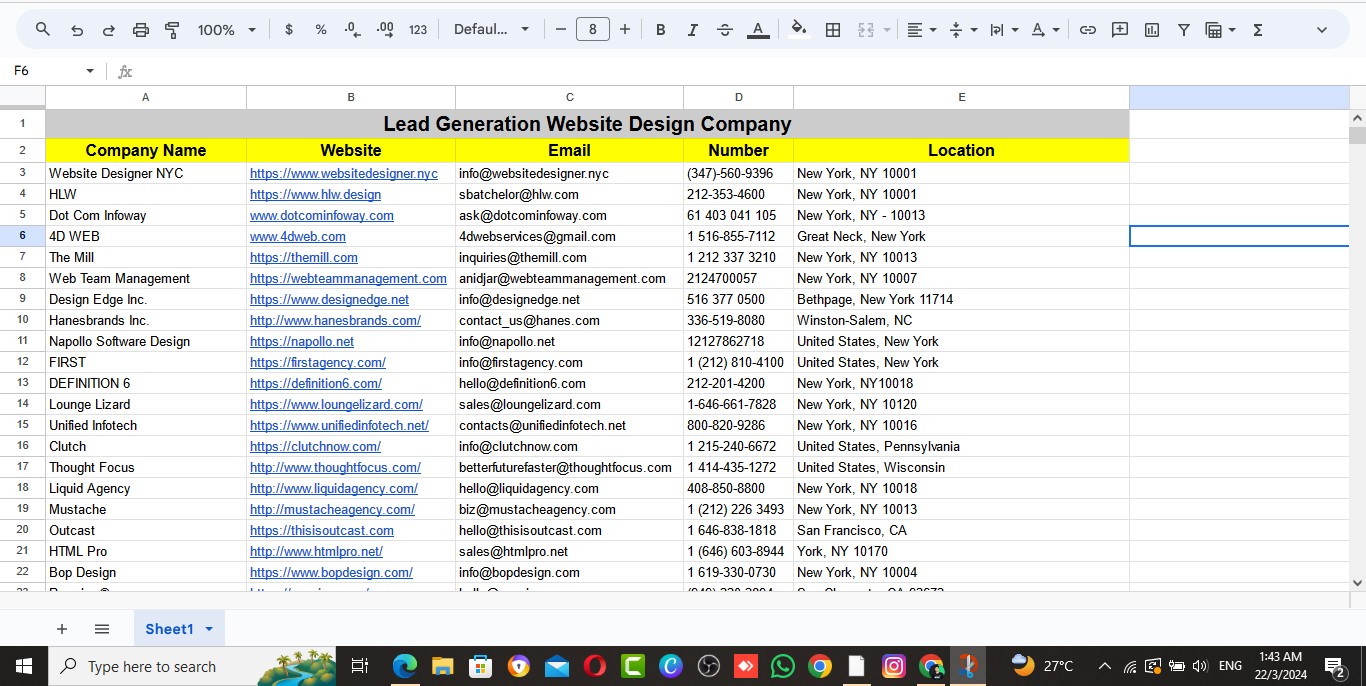Image resolution: width=1366 pixels, height=686 pixels.
Task: Select the paint format tool
Action: (x=172, y=29)
